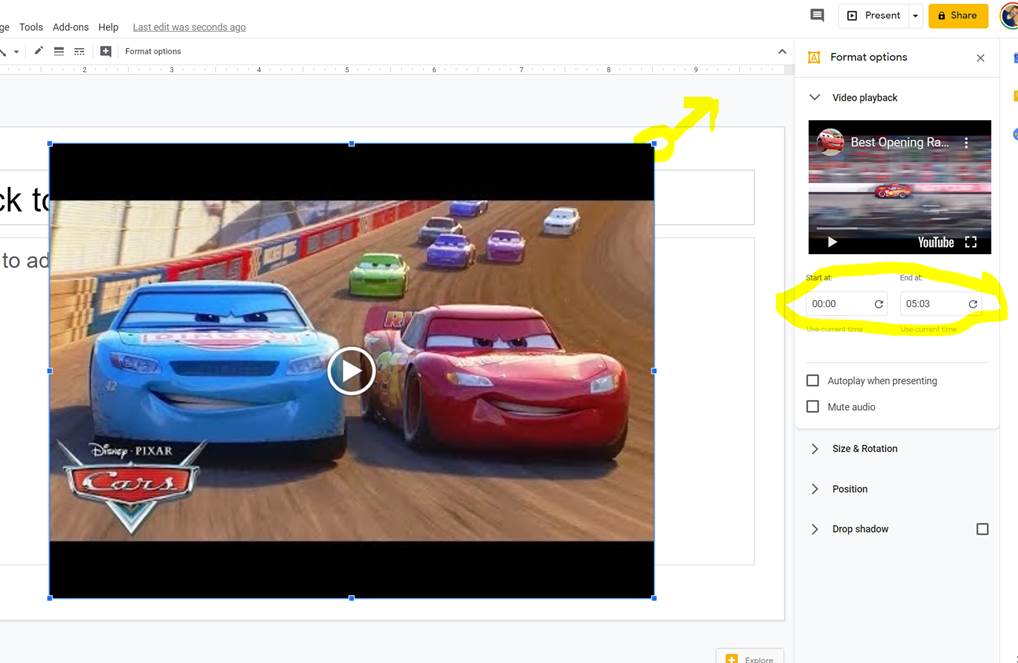Open the Add-ons menu
Viewport: 1018px width, 663px height.
point(70,27)
